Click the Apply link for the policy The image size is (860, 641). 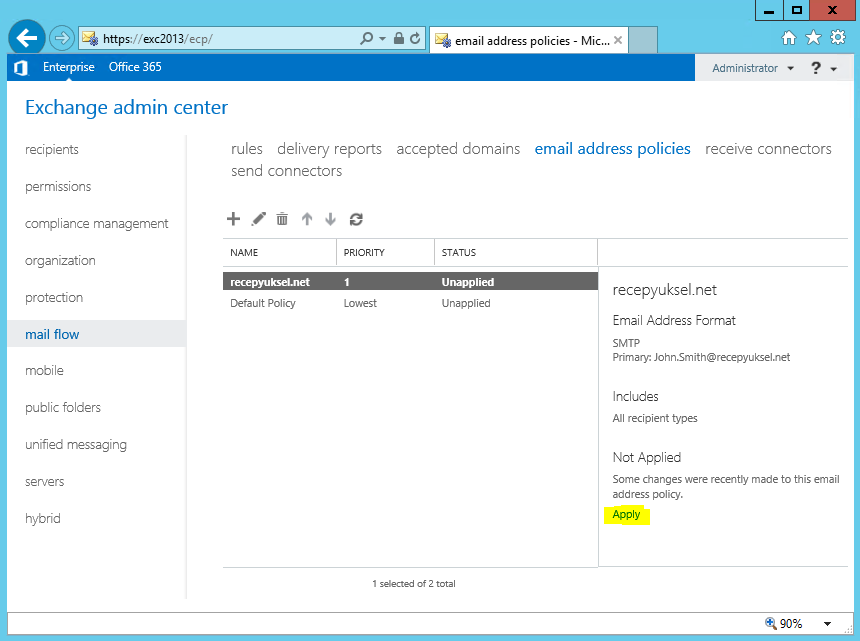tap(626, 515)
